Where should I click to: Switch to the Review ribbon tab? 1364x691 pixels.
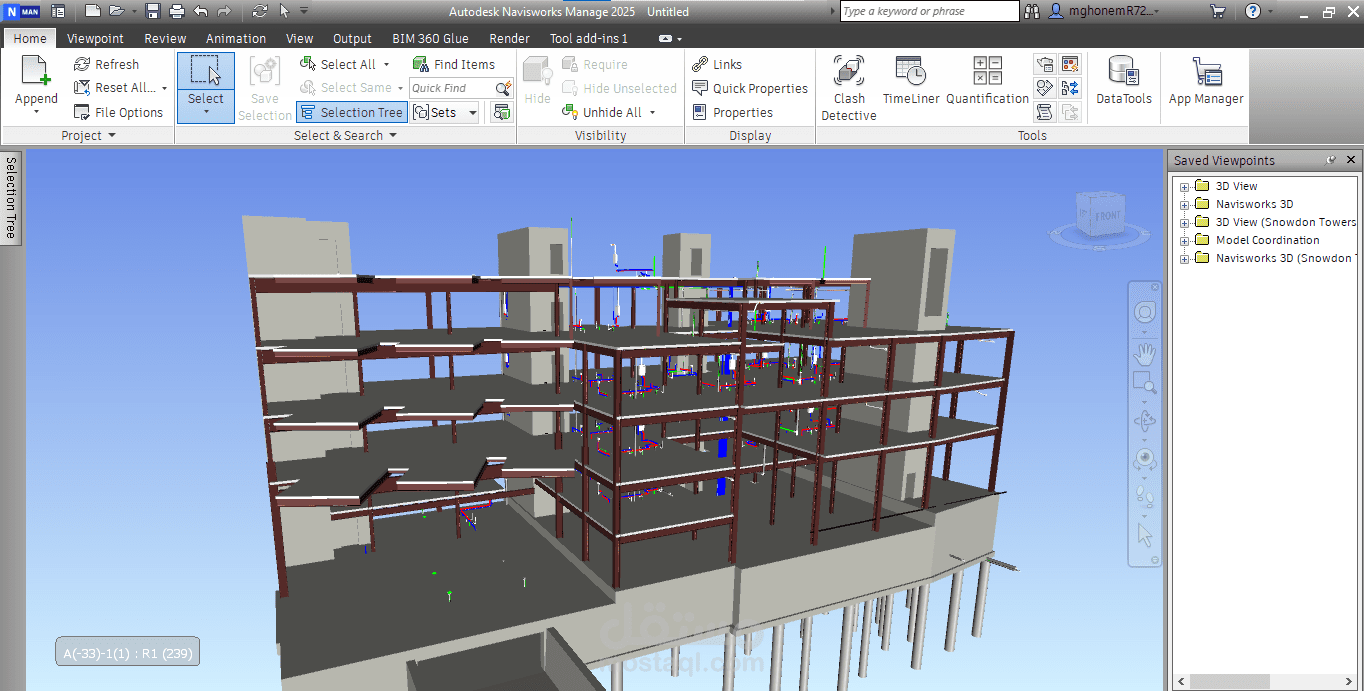click(x=165, y=38)
